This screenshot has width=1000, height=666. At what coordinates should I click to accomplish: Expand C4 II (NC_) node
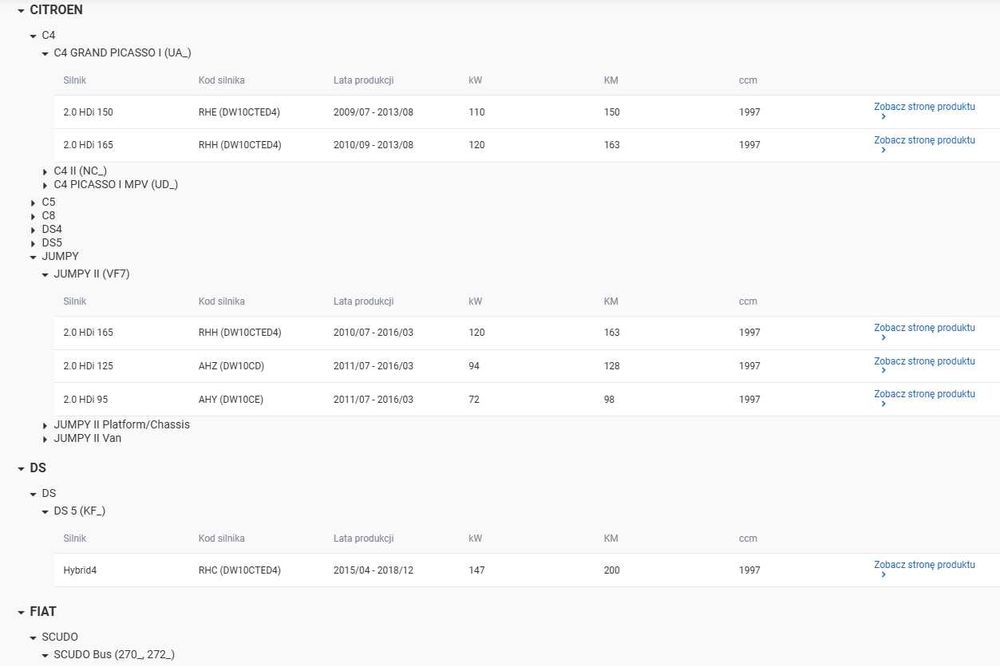[x=45, y=172]
